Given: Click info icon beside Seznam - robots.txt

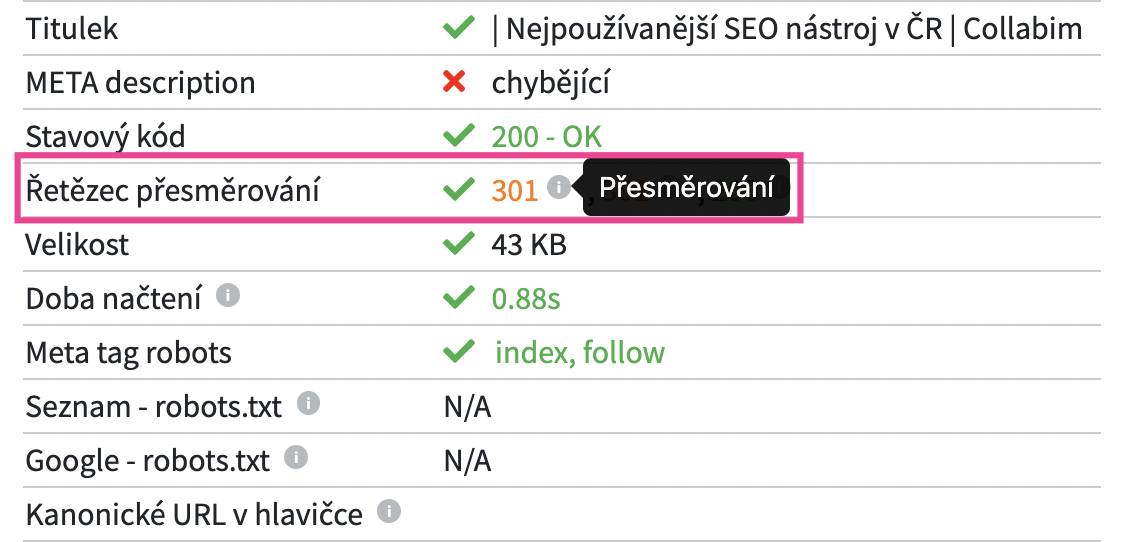Looking at the screenshot, I should pos(308,404).
